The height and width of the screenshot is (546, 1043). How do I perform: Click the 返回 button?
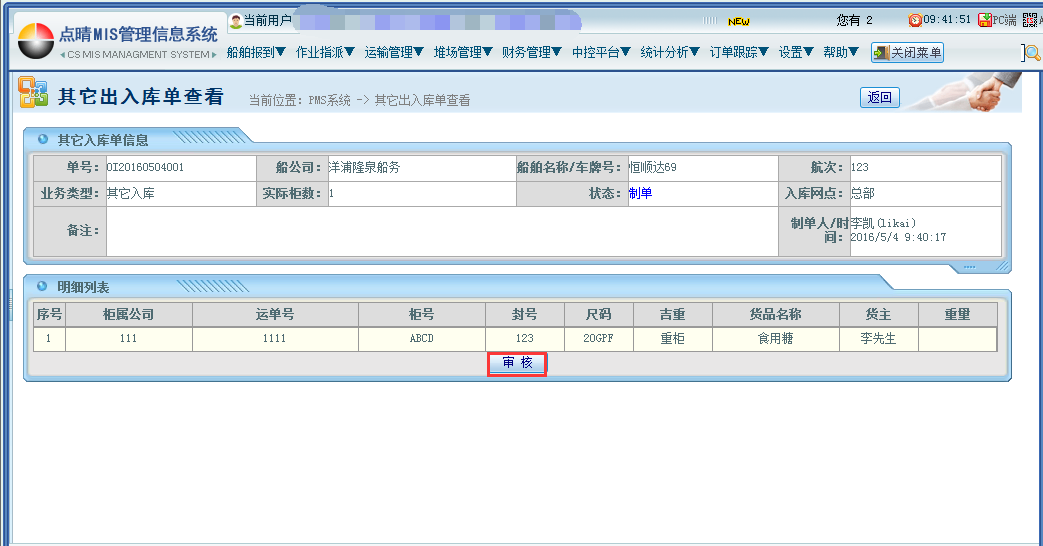click(x=879, y=97)
